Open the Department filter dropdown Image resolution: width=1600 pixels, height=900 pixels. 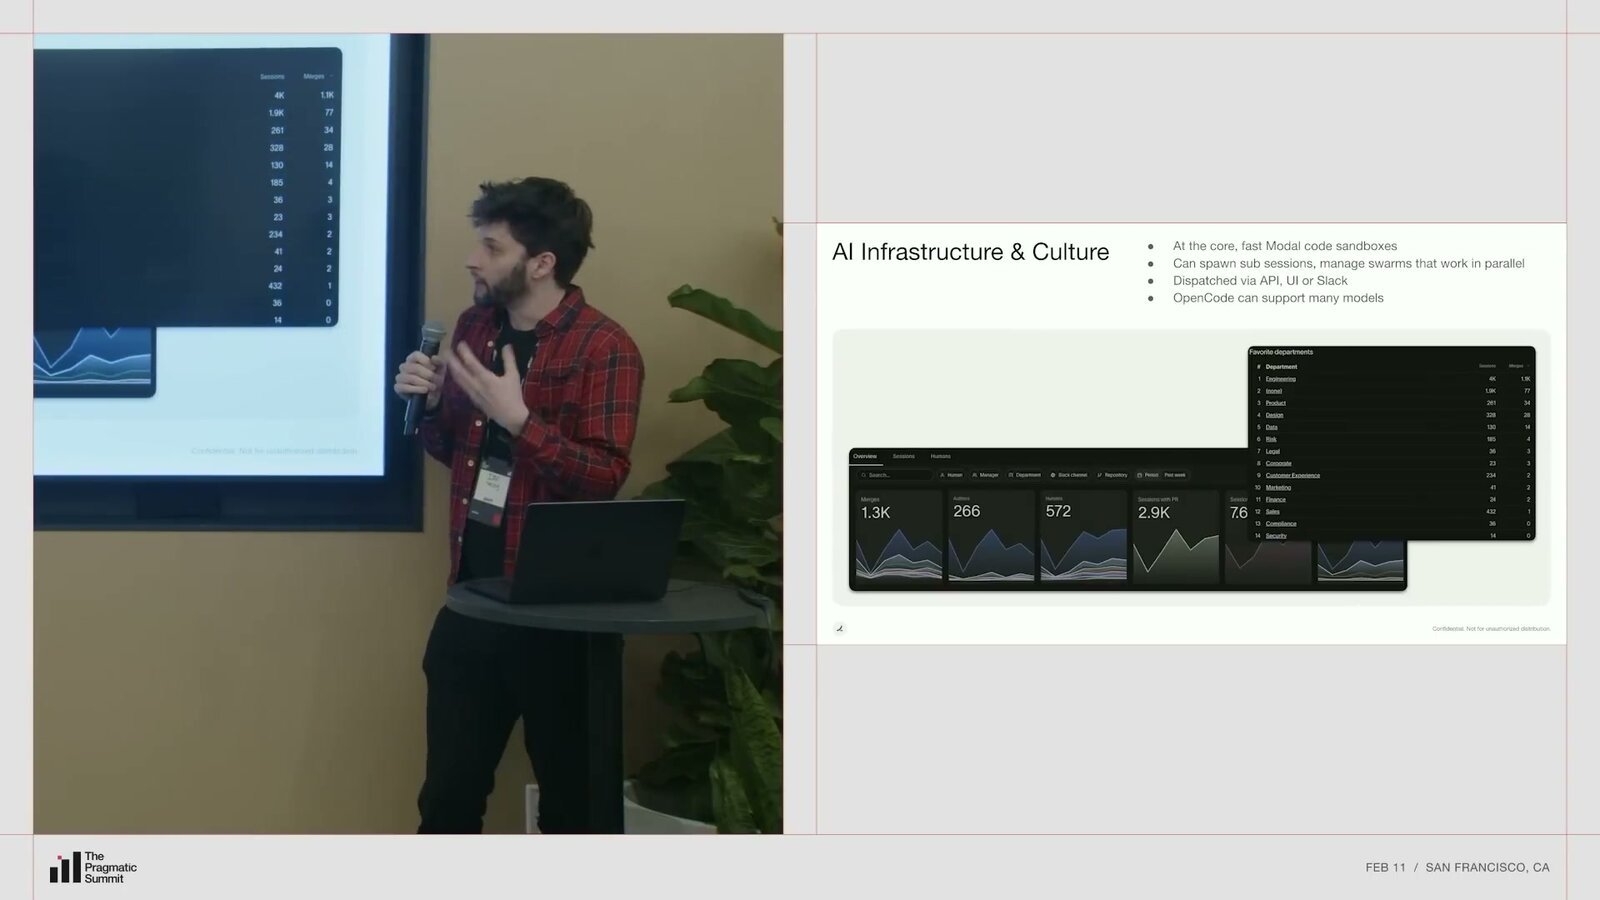tap(1024, 475)
